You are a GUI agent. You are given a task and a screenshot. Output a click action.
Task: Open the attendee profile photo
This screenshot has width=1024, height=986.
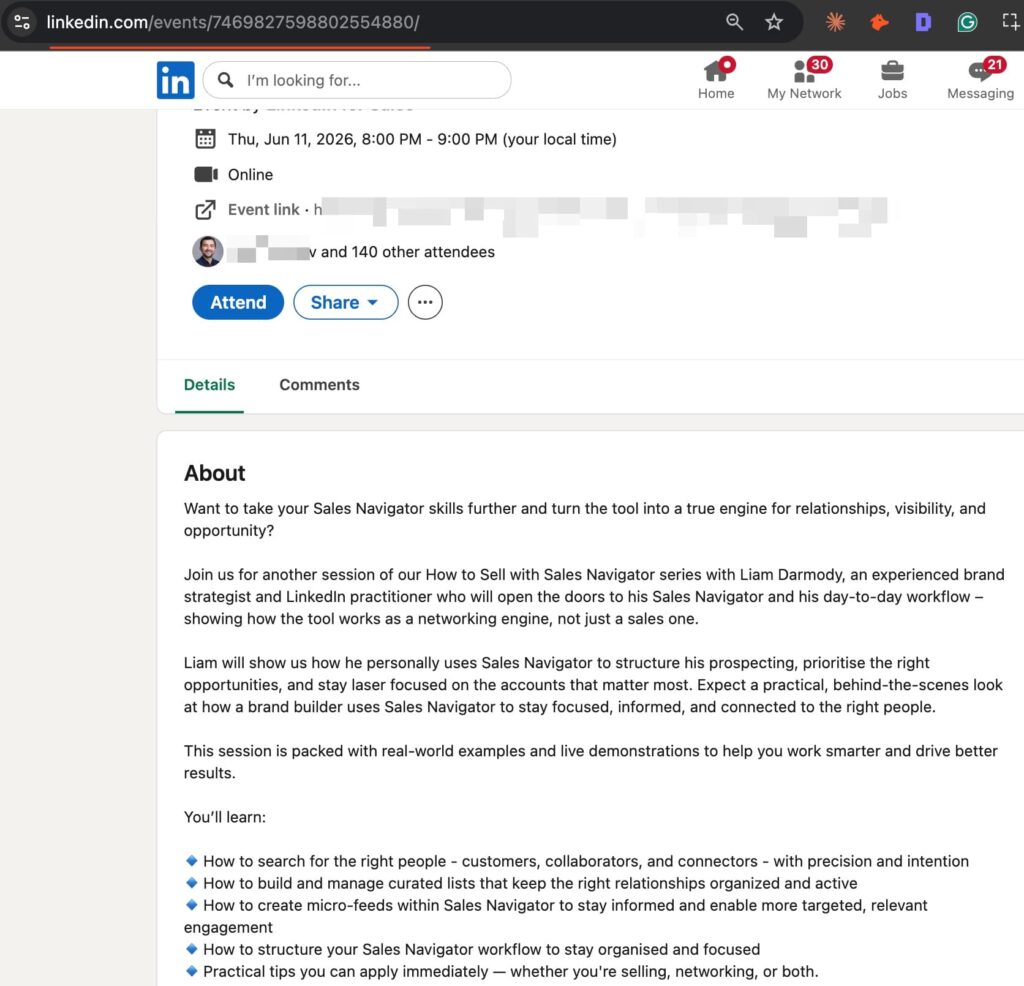pyautogui.click(x=208, y=251)
